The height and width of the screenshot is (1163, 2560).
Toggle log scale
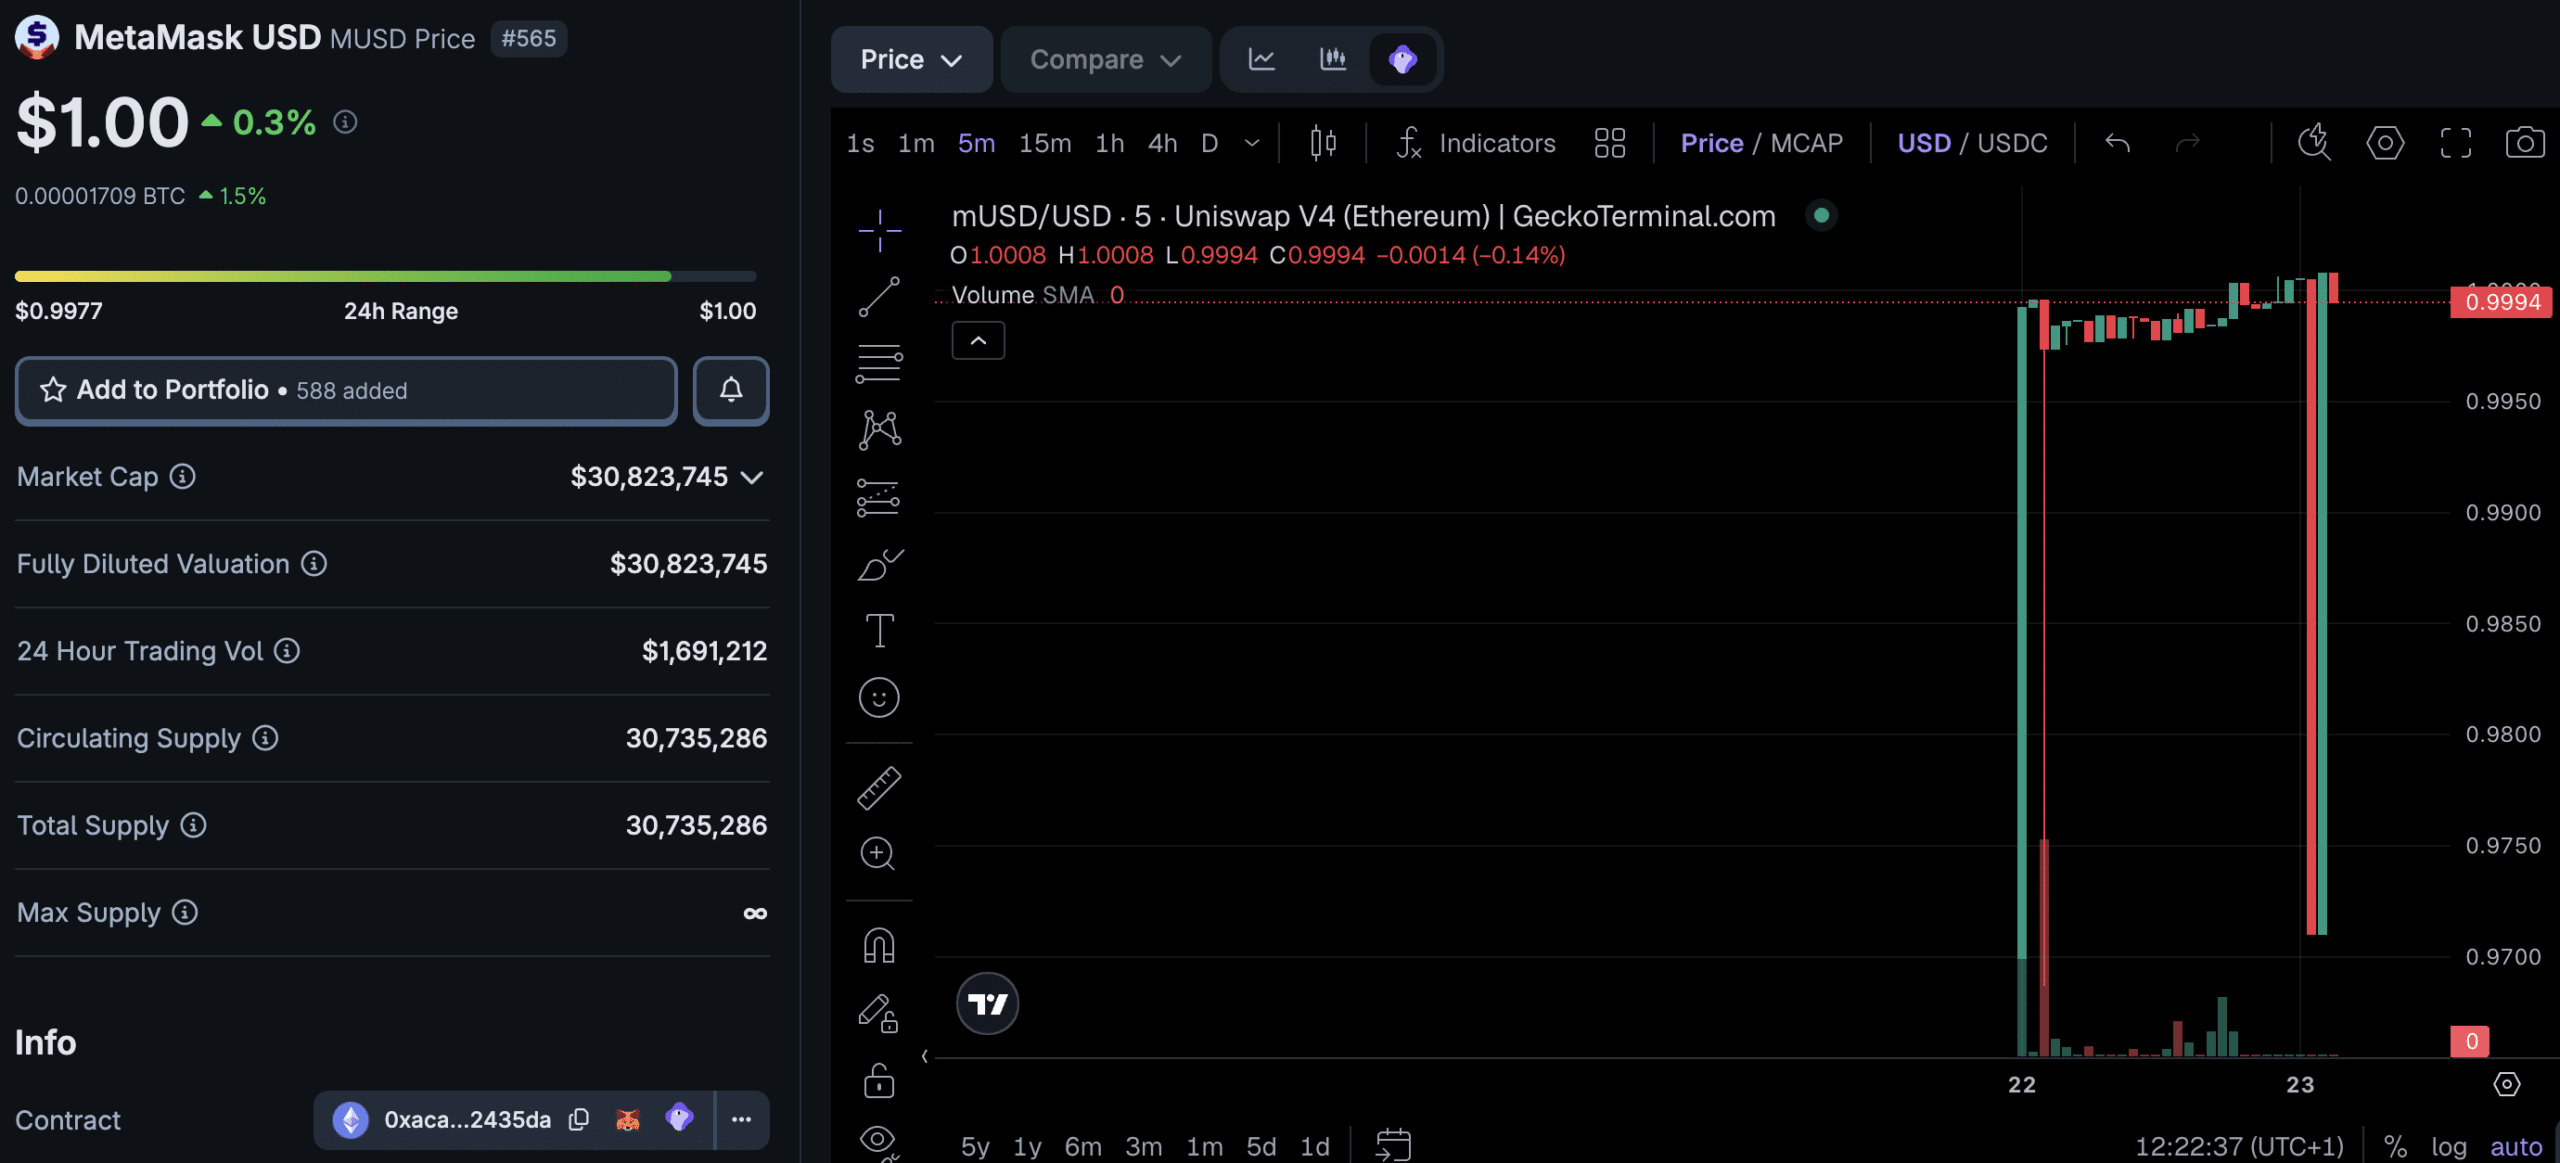click(x=2449, y=1146)
